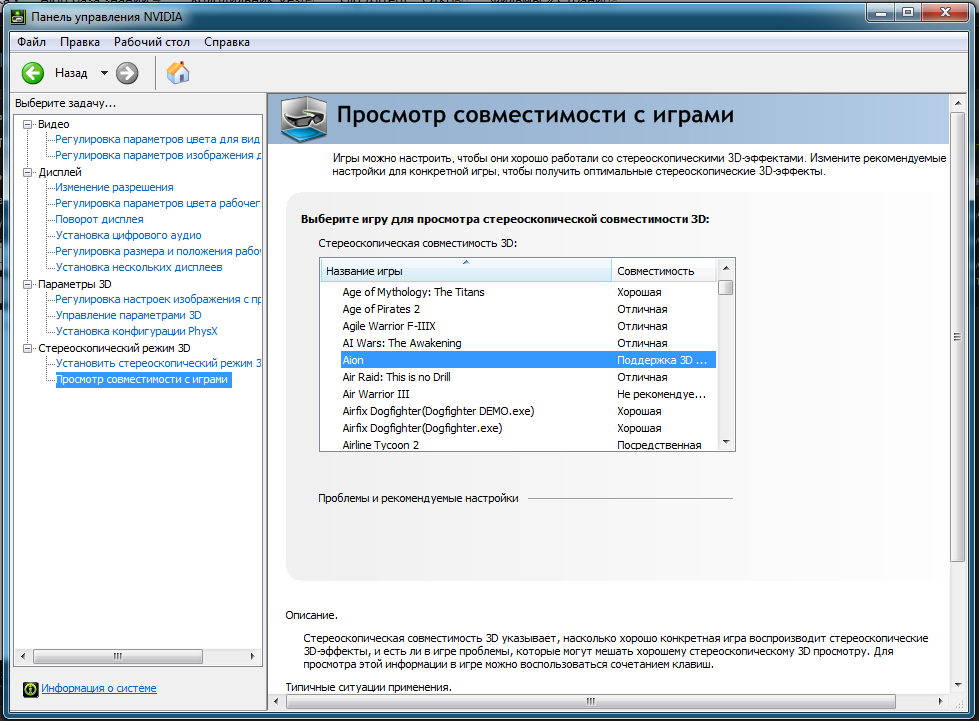Select Поворот дисплея task

point(99,219)
